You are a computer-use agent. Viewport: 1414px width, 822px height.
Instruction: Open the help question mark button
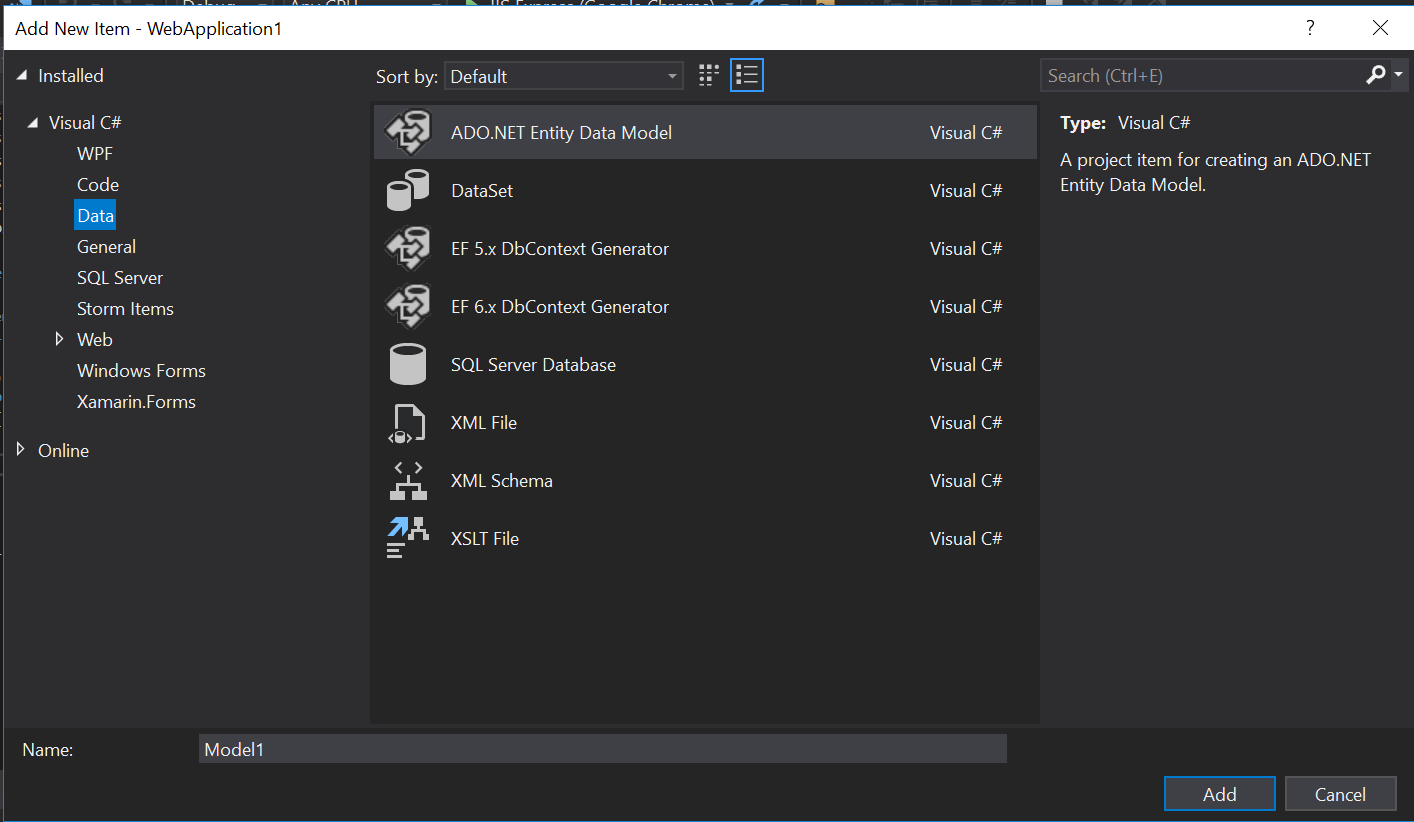pos(1310,28)
